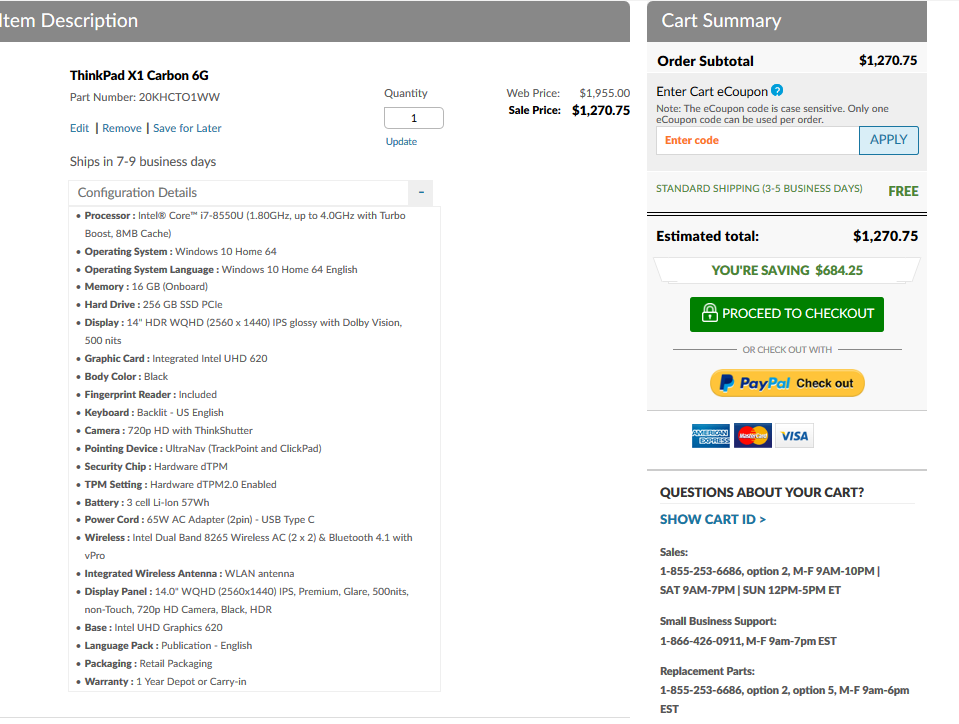Click the Security Chip line
The width and height of the screenshot is (959, 724).
point(156,467)
